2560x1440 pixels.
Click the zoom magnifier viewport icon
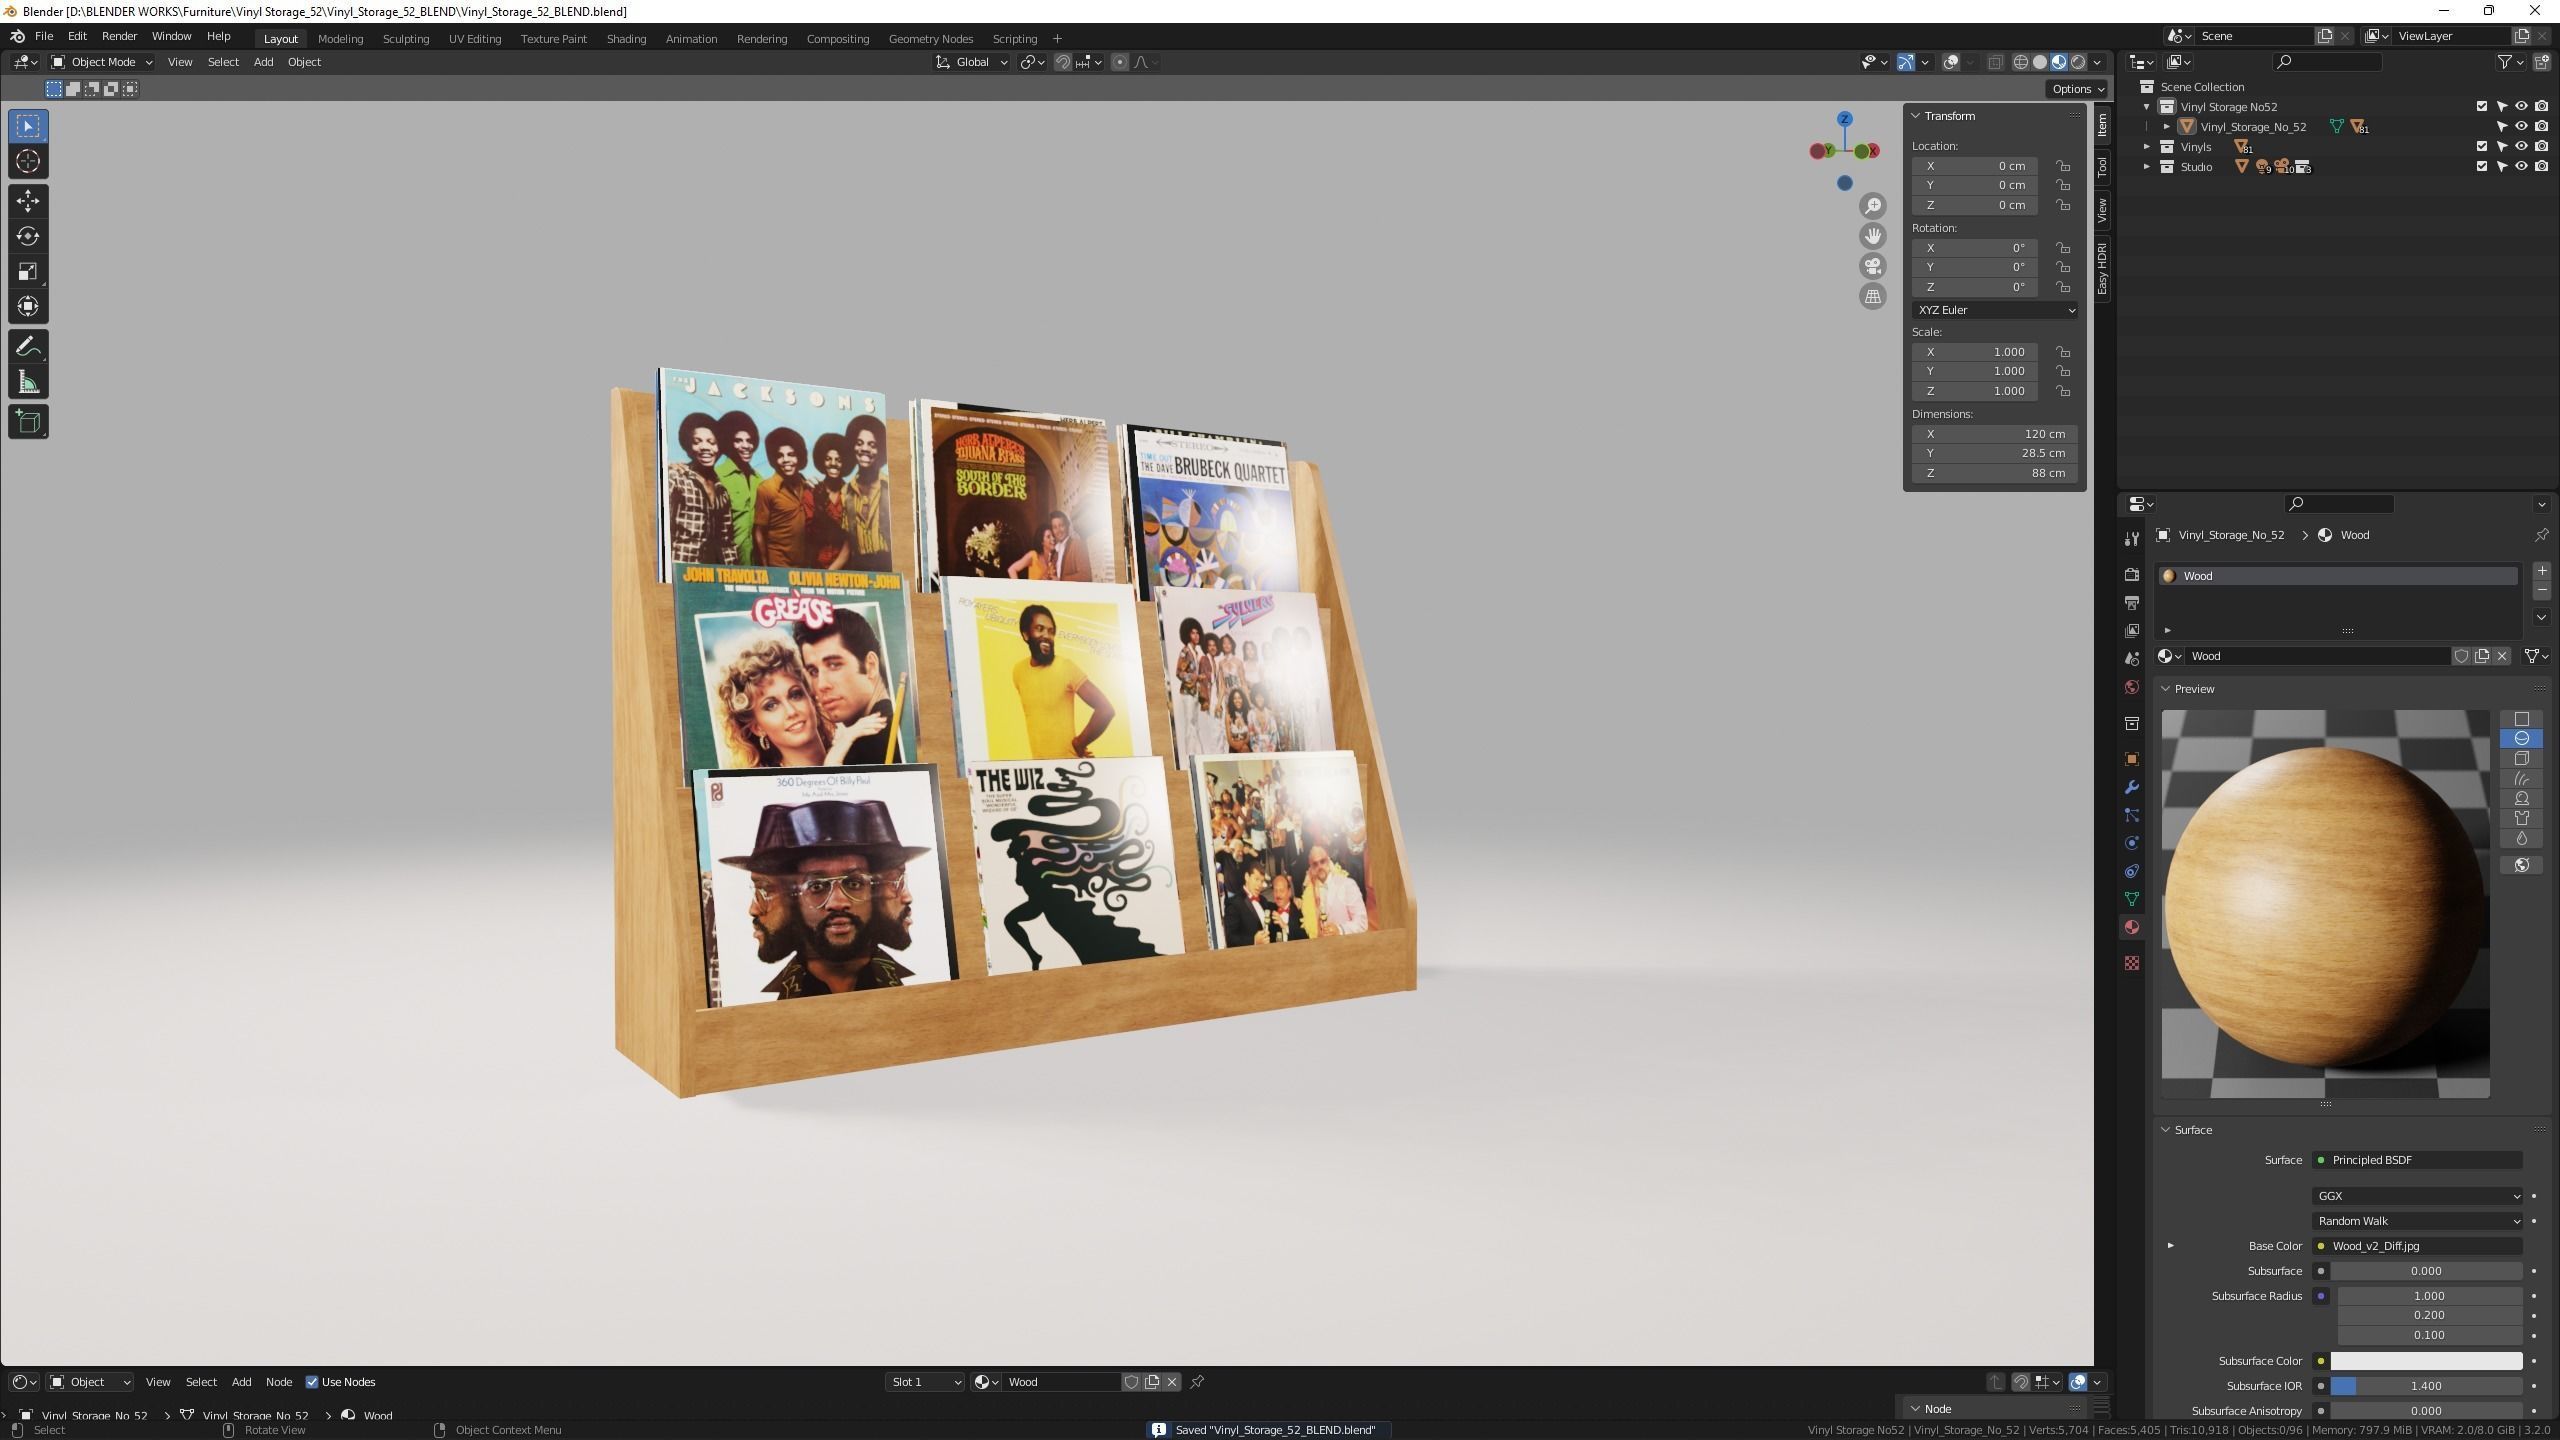click(1873, 206)
